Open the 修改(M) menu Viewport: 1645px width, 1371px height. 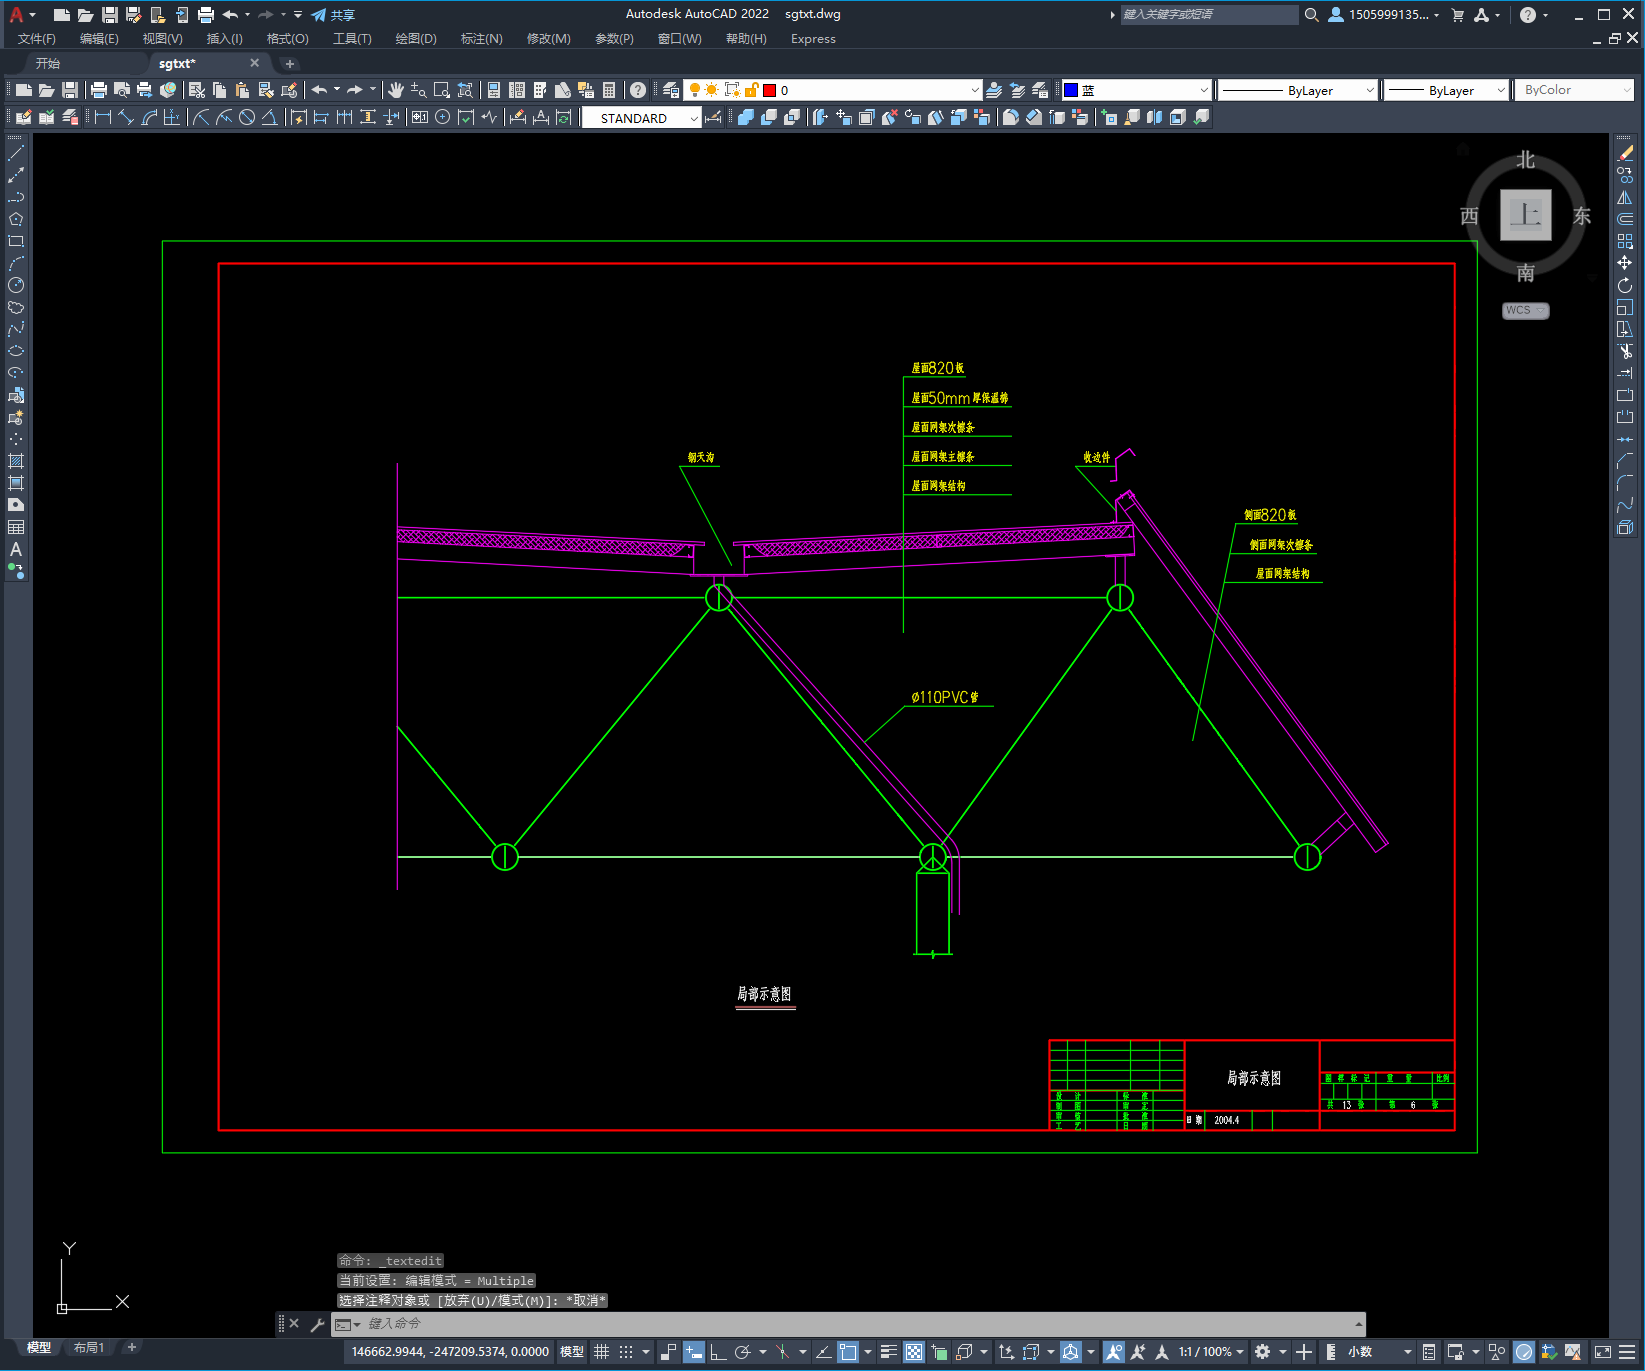pos(548,39)
